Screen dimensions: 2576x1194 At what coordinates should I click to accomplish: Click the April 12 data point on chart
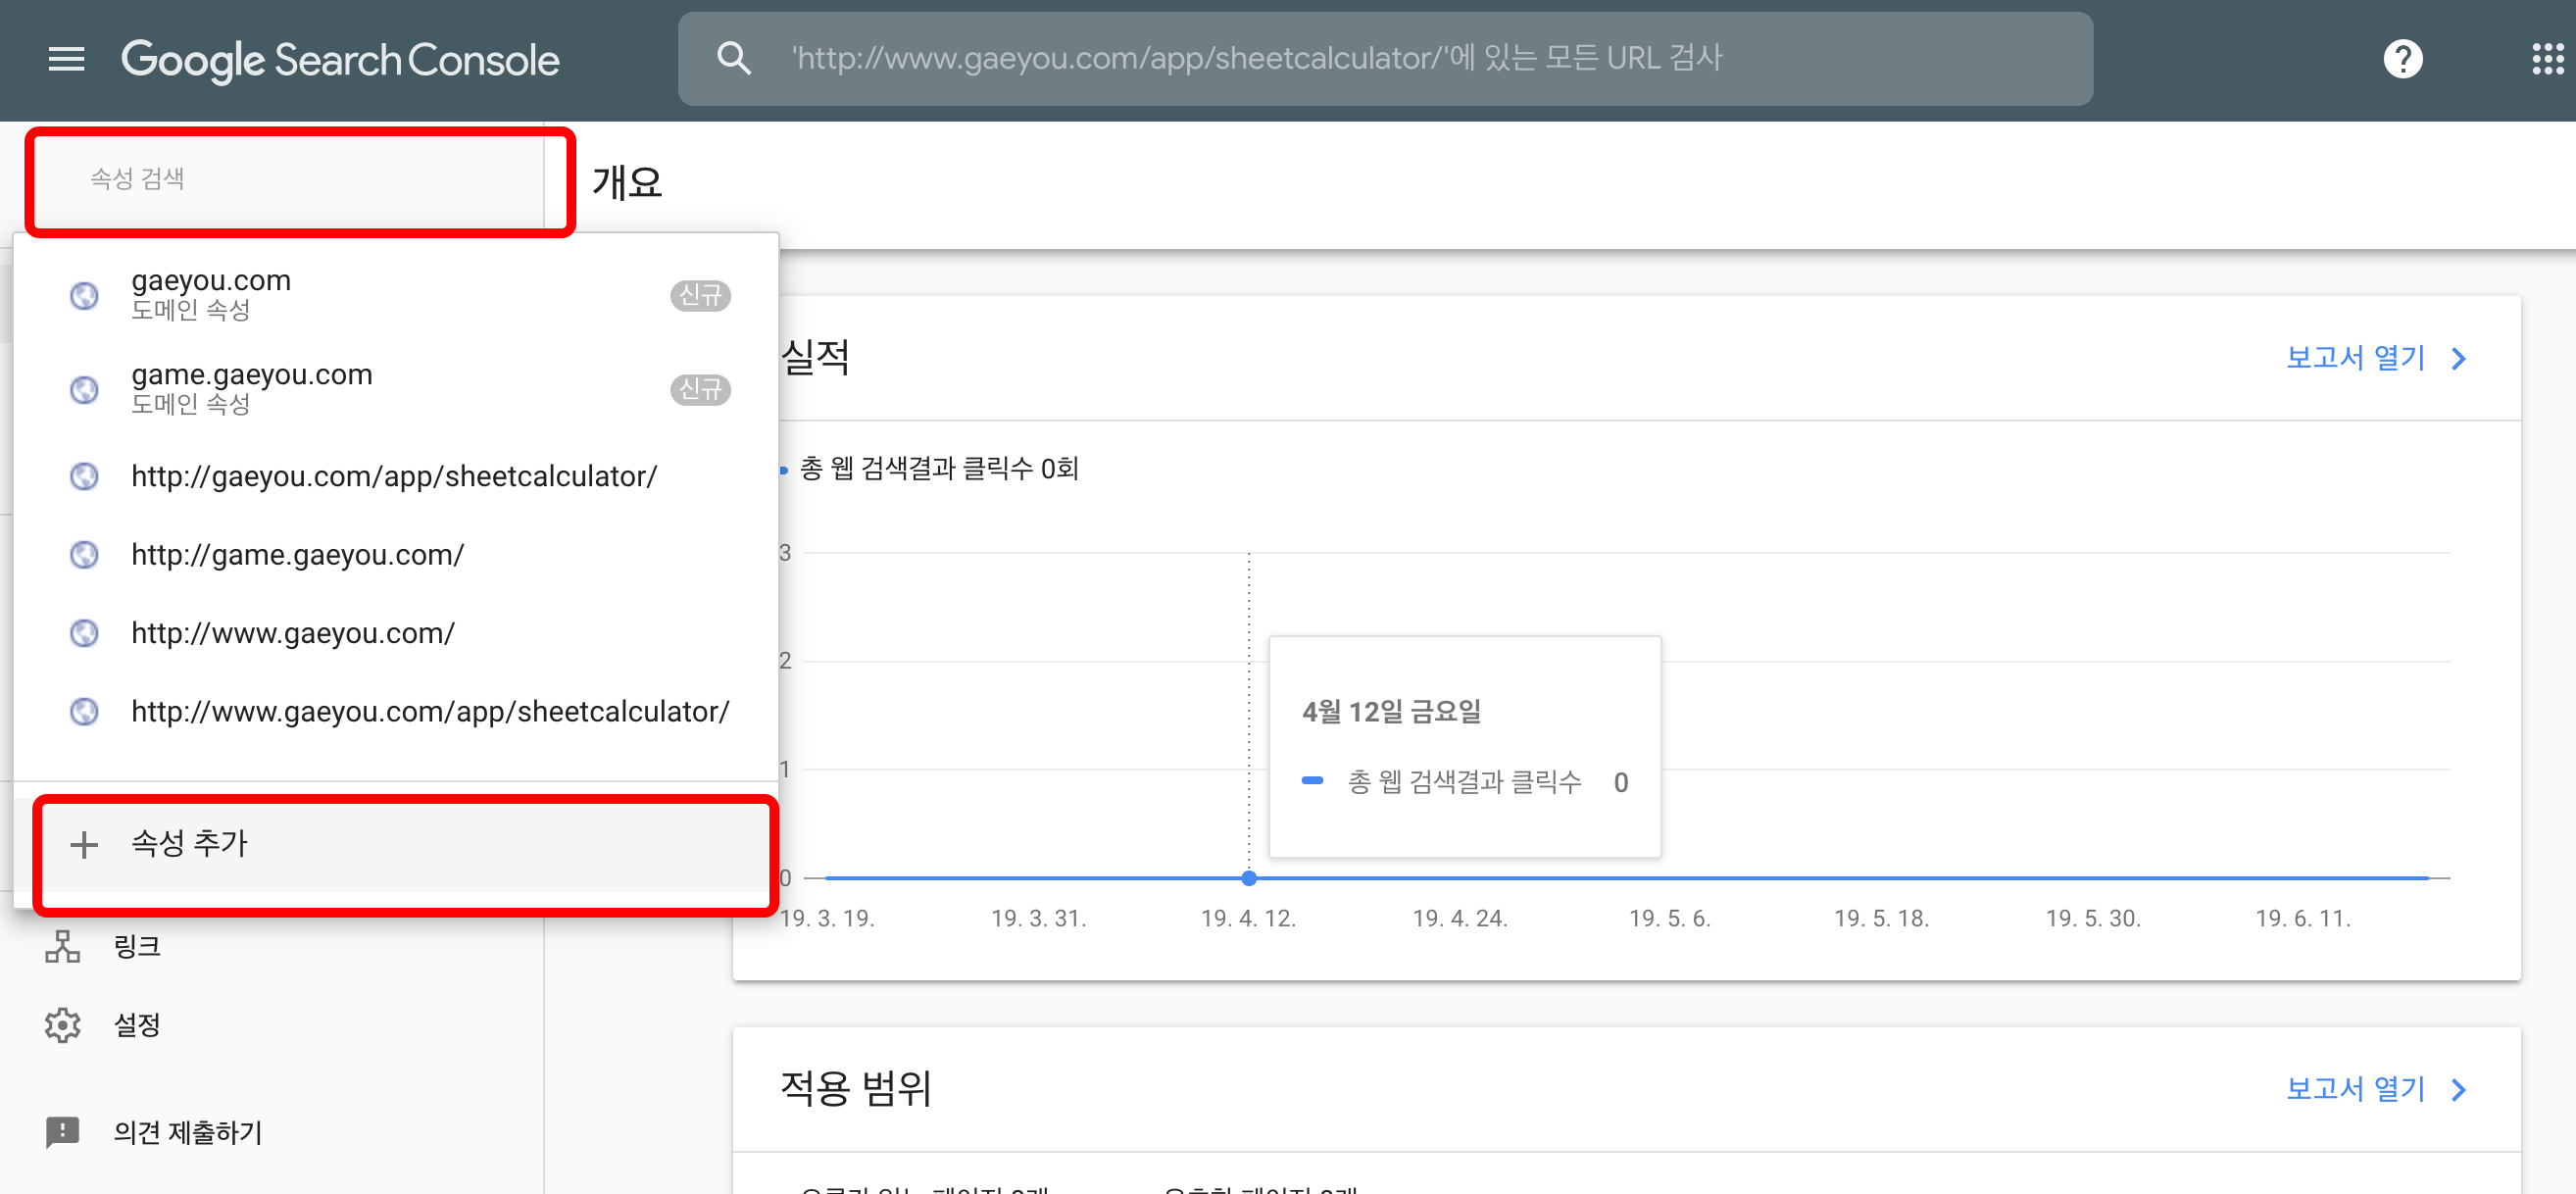(x=1248, y=878)
